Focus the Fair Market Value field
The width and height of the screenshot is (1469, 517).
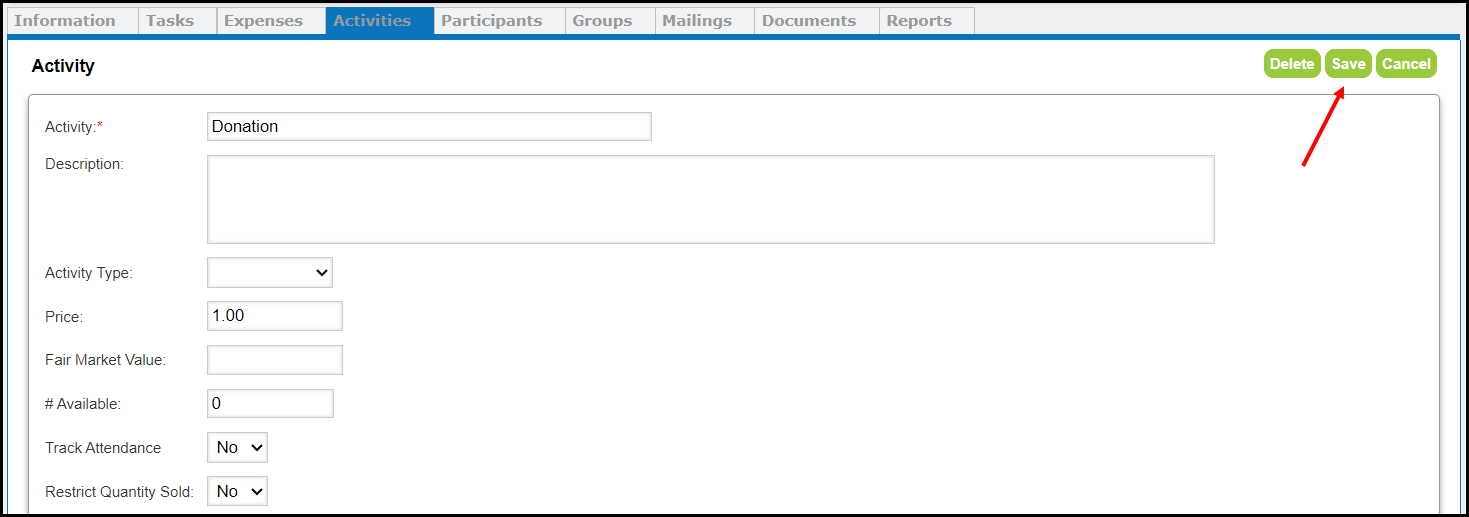point(275,360)
